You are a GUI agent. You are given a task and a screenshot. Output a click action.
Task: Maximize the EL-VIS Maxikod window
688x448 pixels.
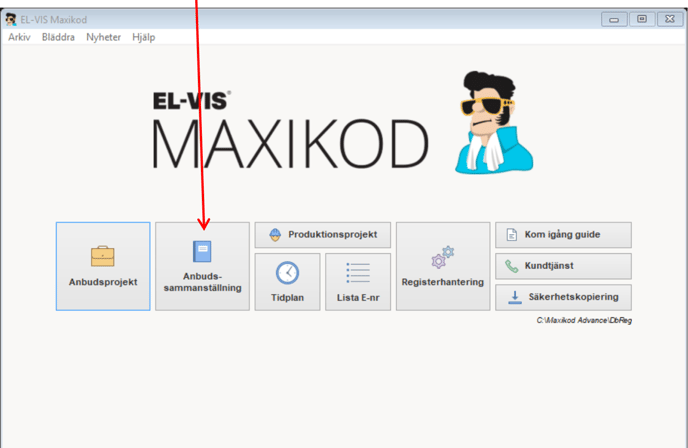[642, 19]
